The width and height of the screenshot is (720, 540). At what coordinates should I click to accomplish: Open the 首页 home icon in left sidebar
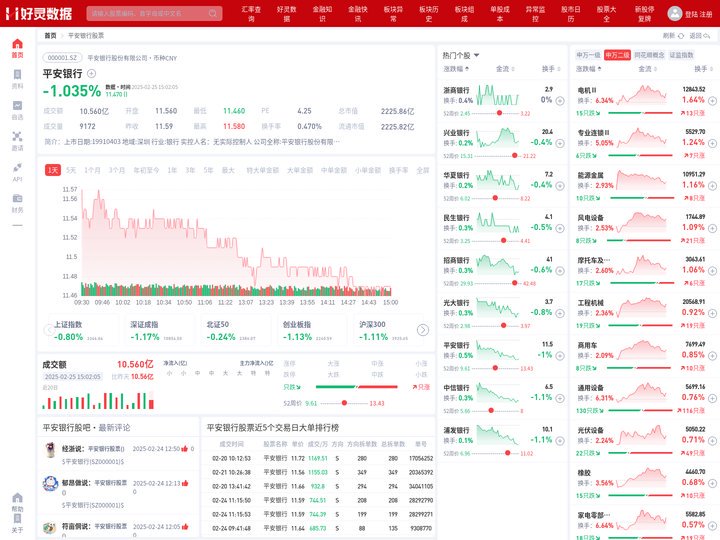(x=17, y=44)
